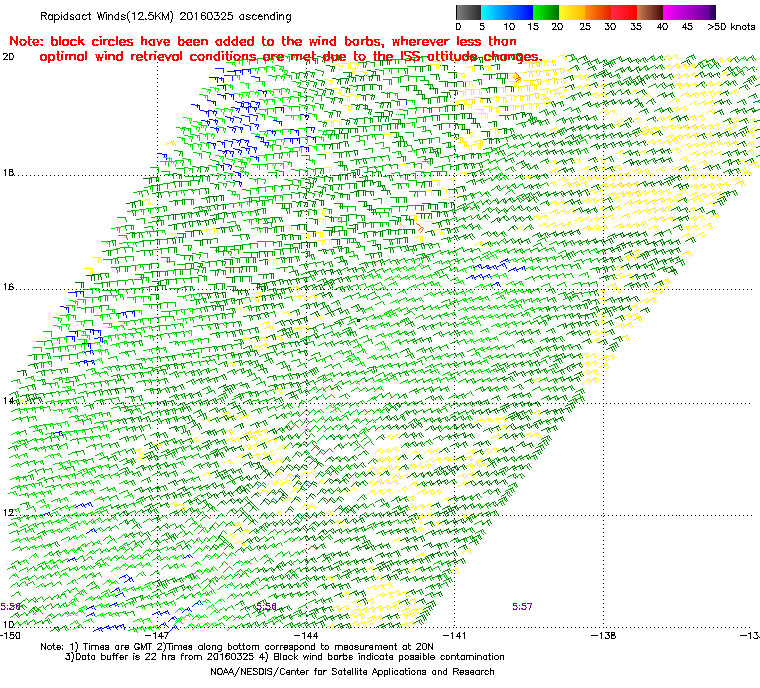Click the latitude label 18

(x=8, y=173)
